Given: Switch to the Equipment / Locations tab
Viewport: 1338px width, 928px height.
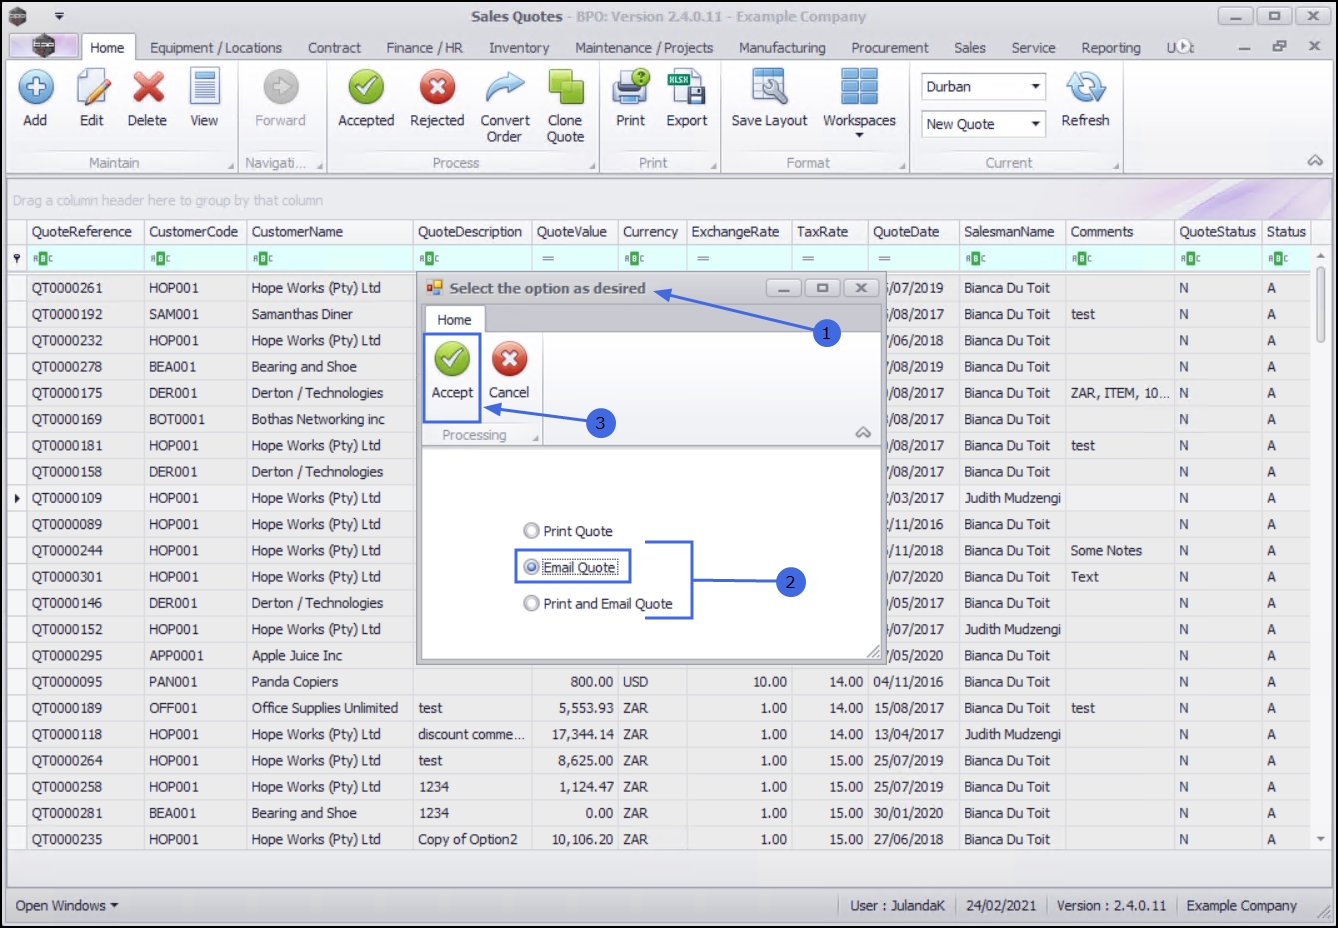Looking at the screenshot, I should point(216,47).
